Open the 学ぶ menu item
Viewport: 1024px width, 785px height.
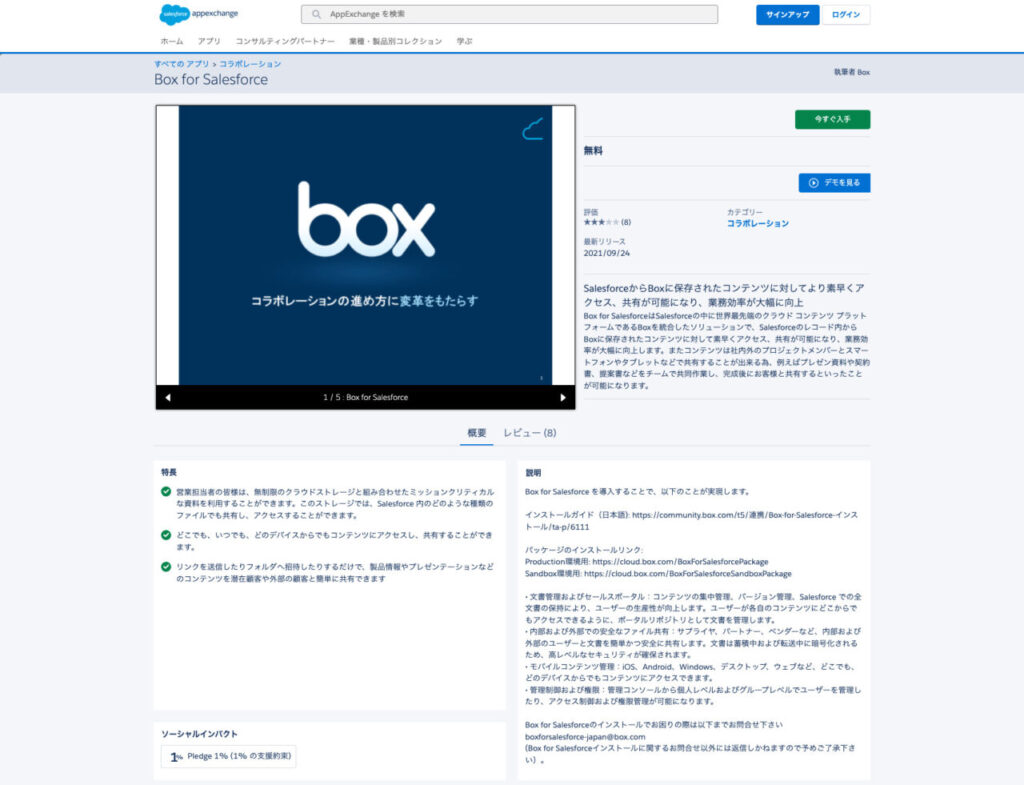[464, 41]
